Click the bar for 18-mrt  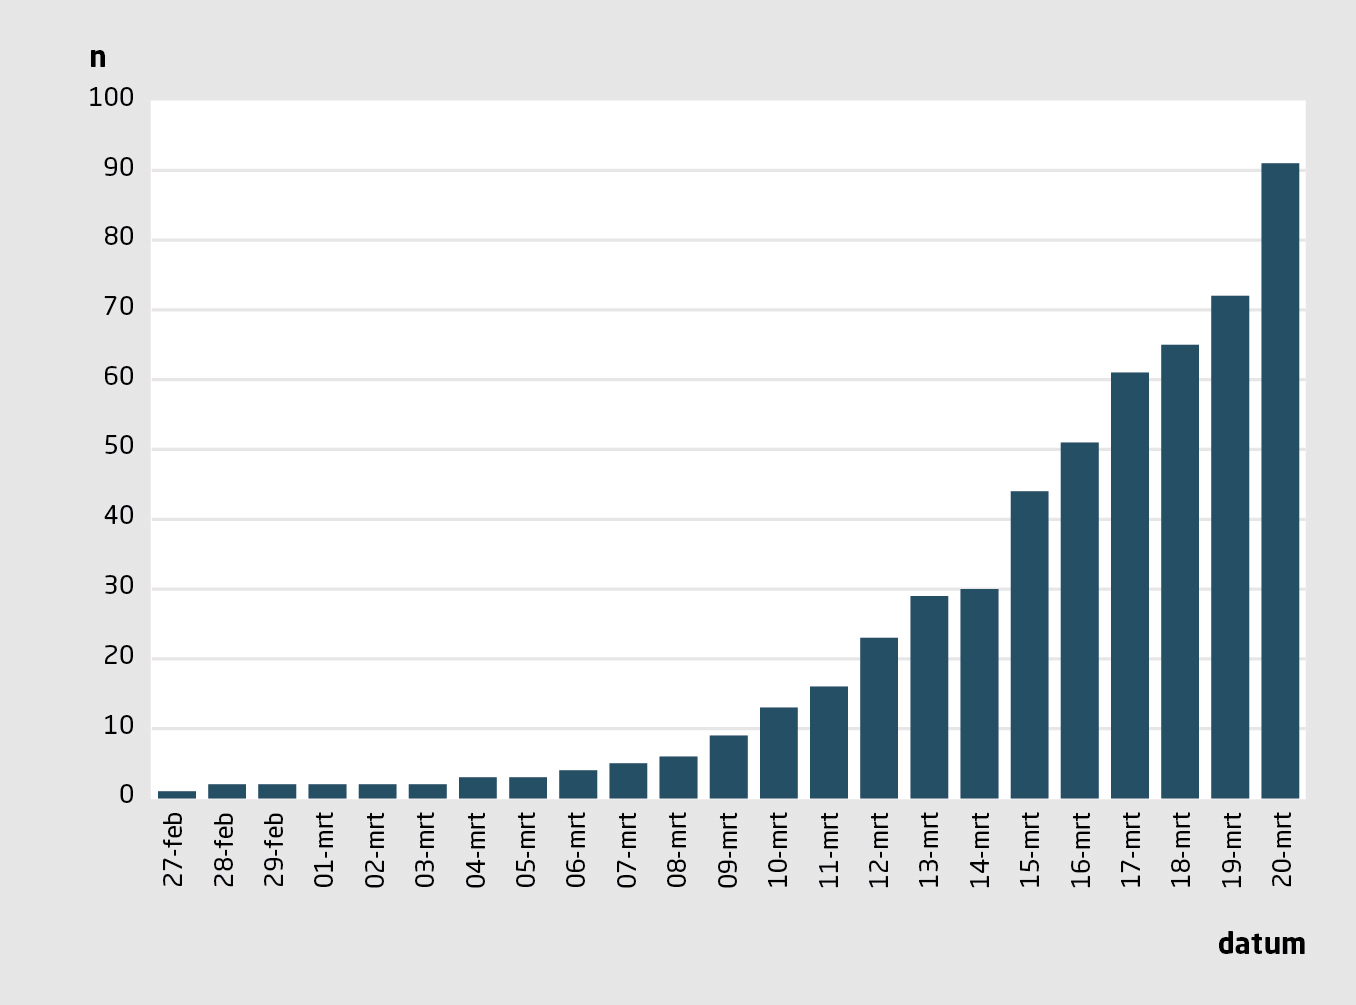coord(1180,571)
